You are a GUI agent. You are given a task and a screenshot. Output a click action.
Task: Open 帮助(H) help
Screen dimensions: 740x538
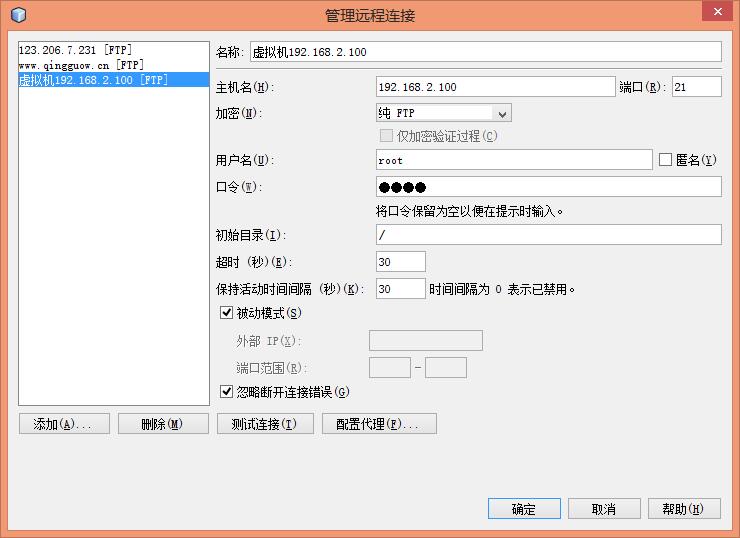coord(684,509)
